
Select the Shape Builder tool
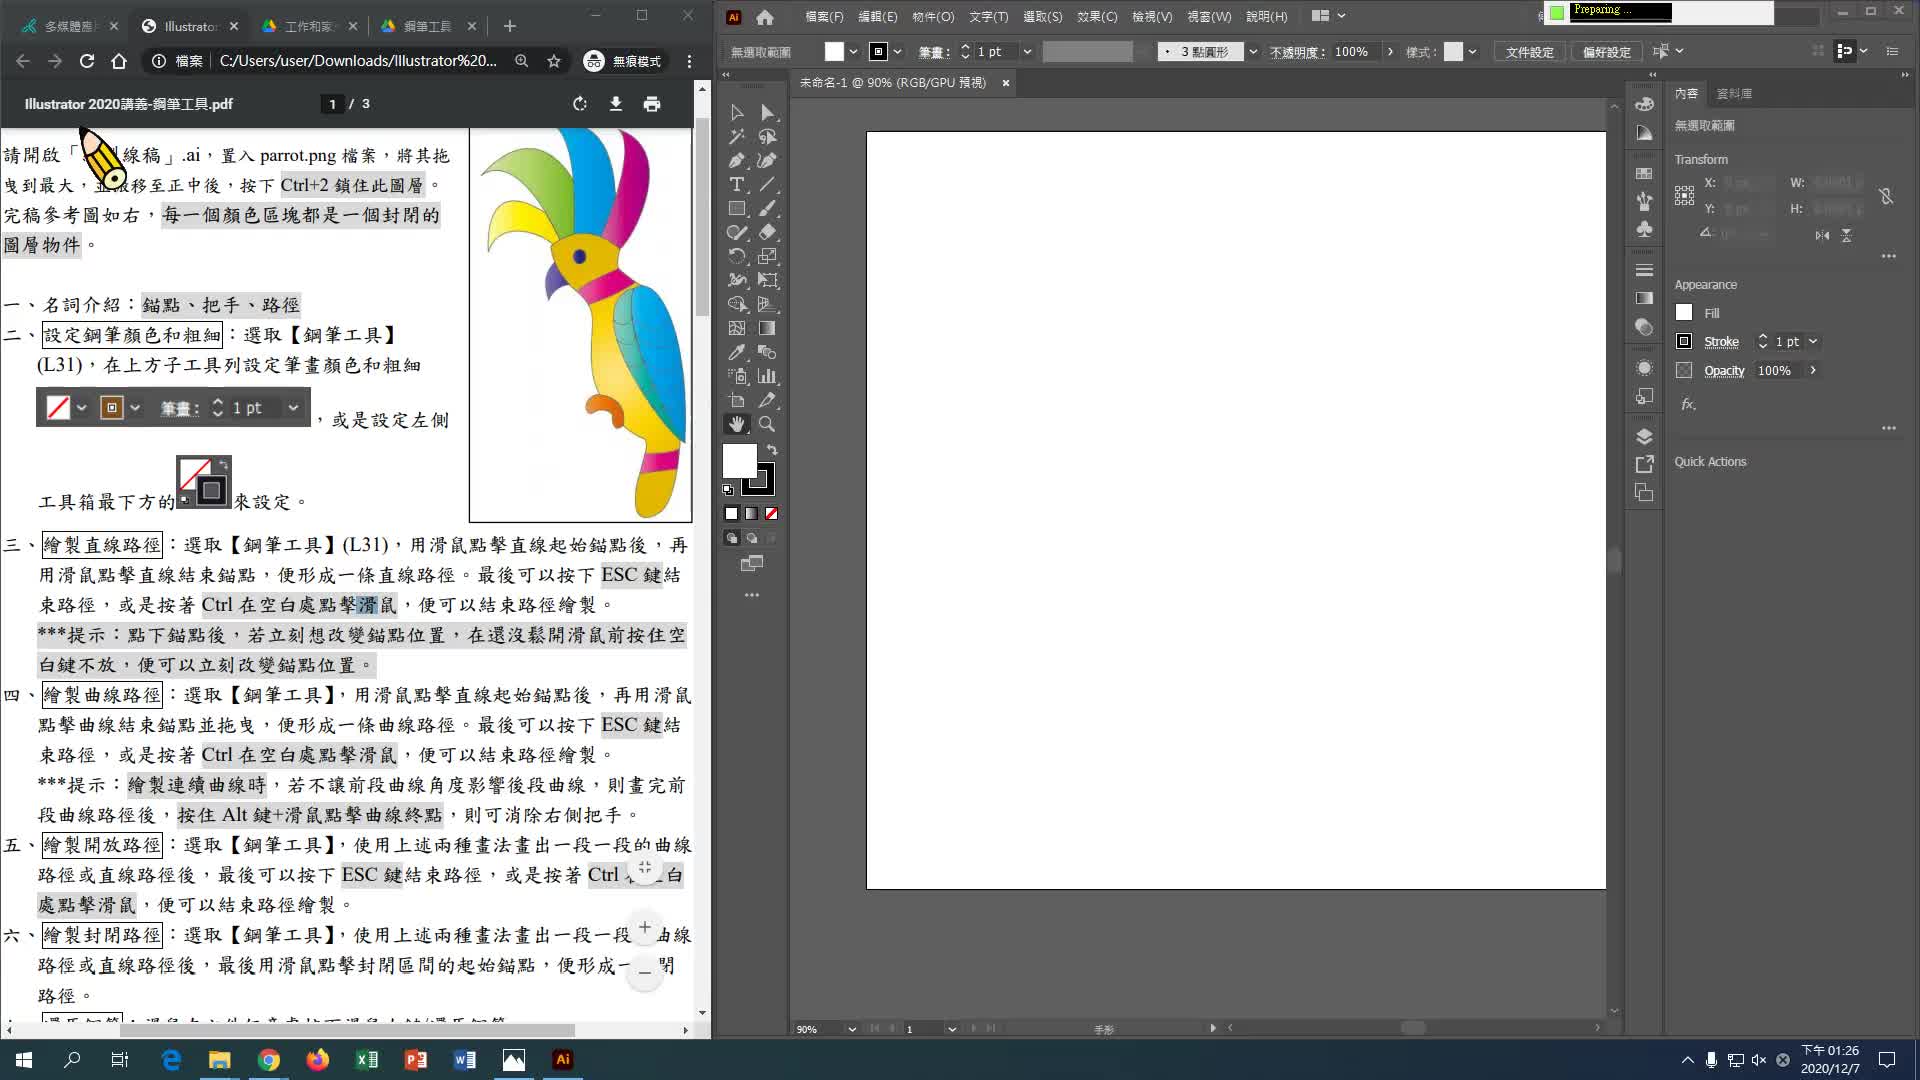737,305
